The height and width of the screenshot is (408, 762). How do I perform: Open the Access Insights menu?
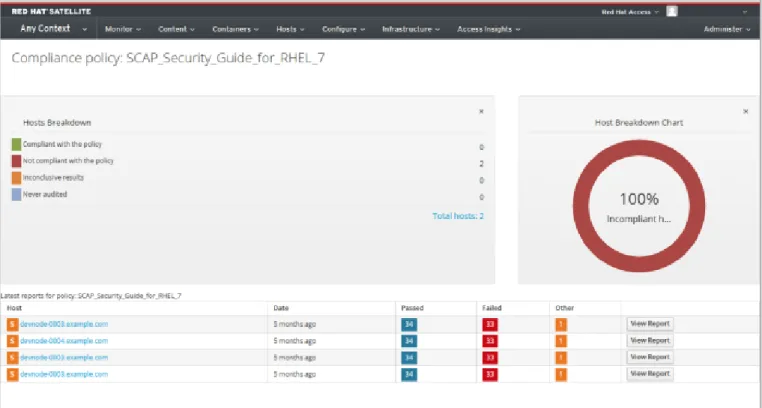pos(488,29)
